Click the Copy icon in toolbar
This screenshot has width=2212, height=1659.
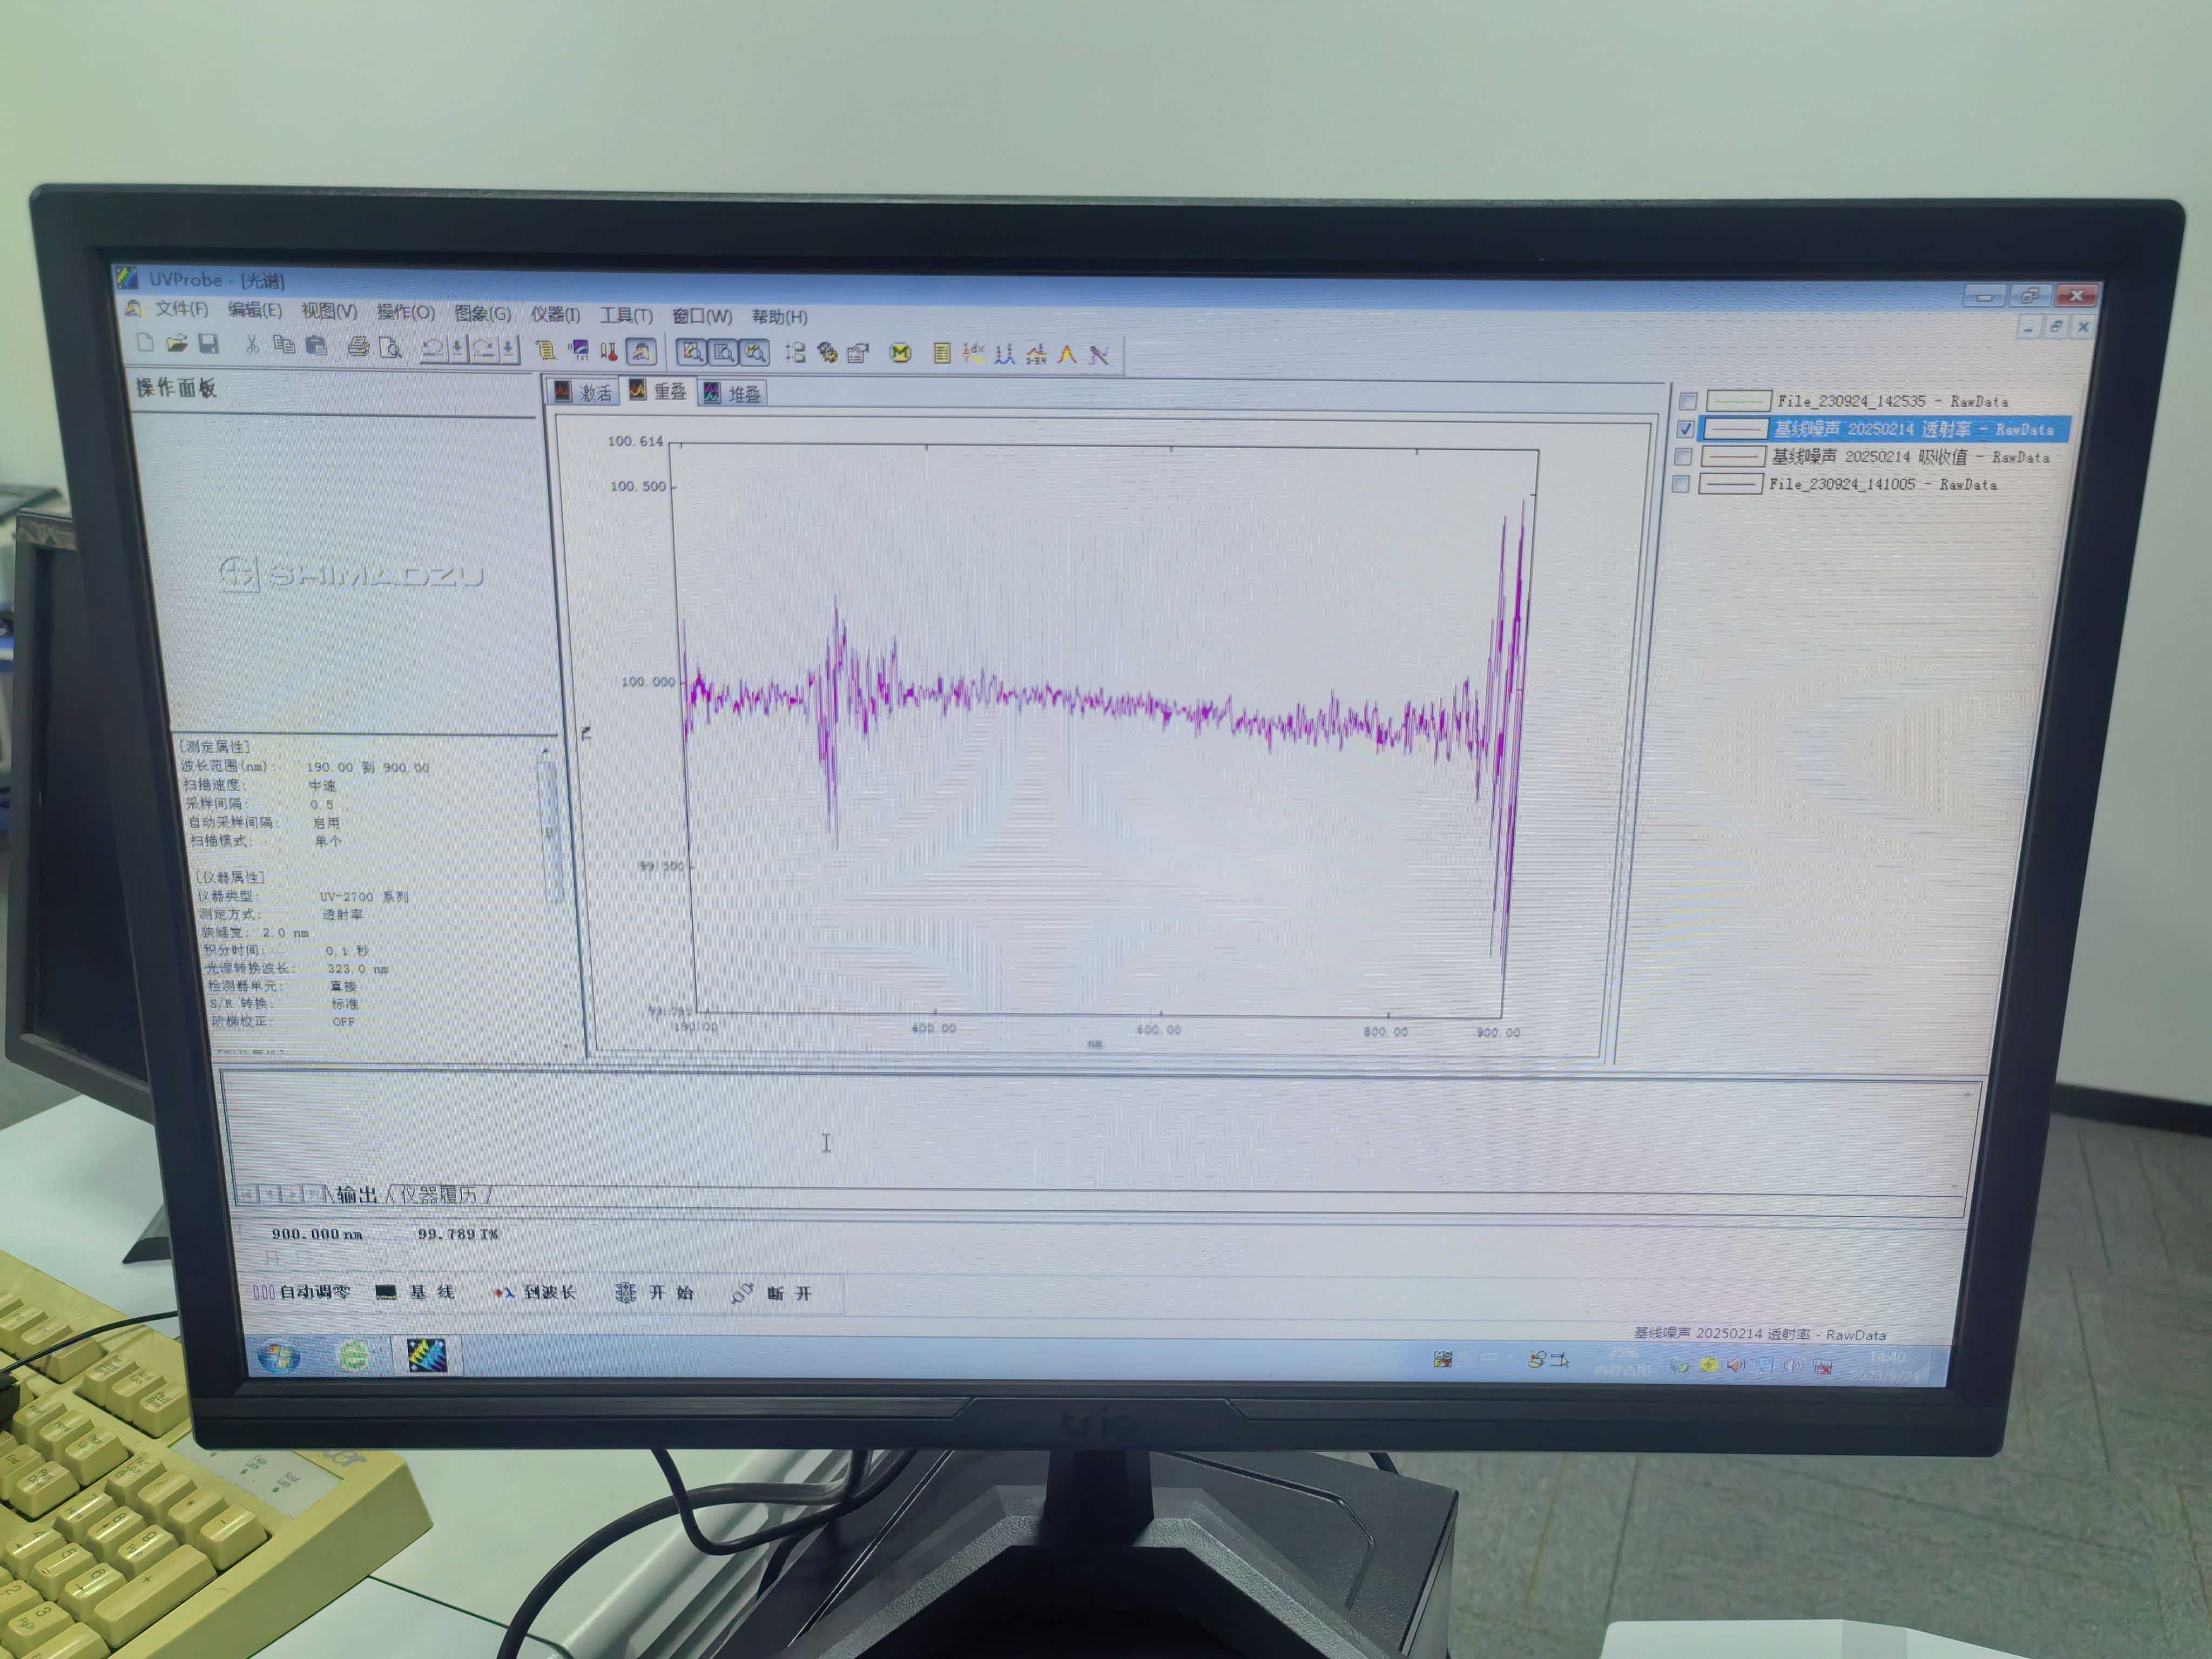tap(284, 345)
